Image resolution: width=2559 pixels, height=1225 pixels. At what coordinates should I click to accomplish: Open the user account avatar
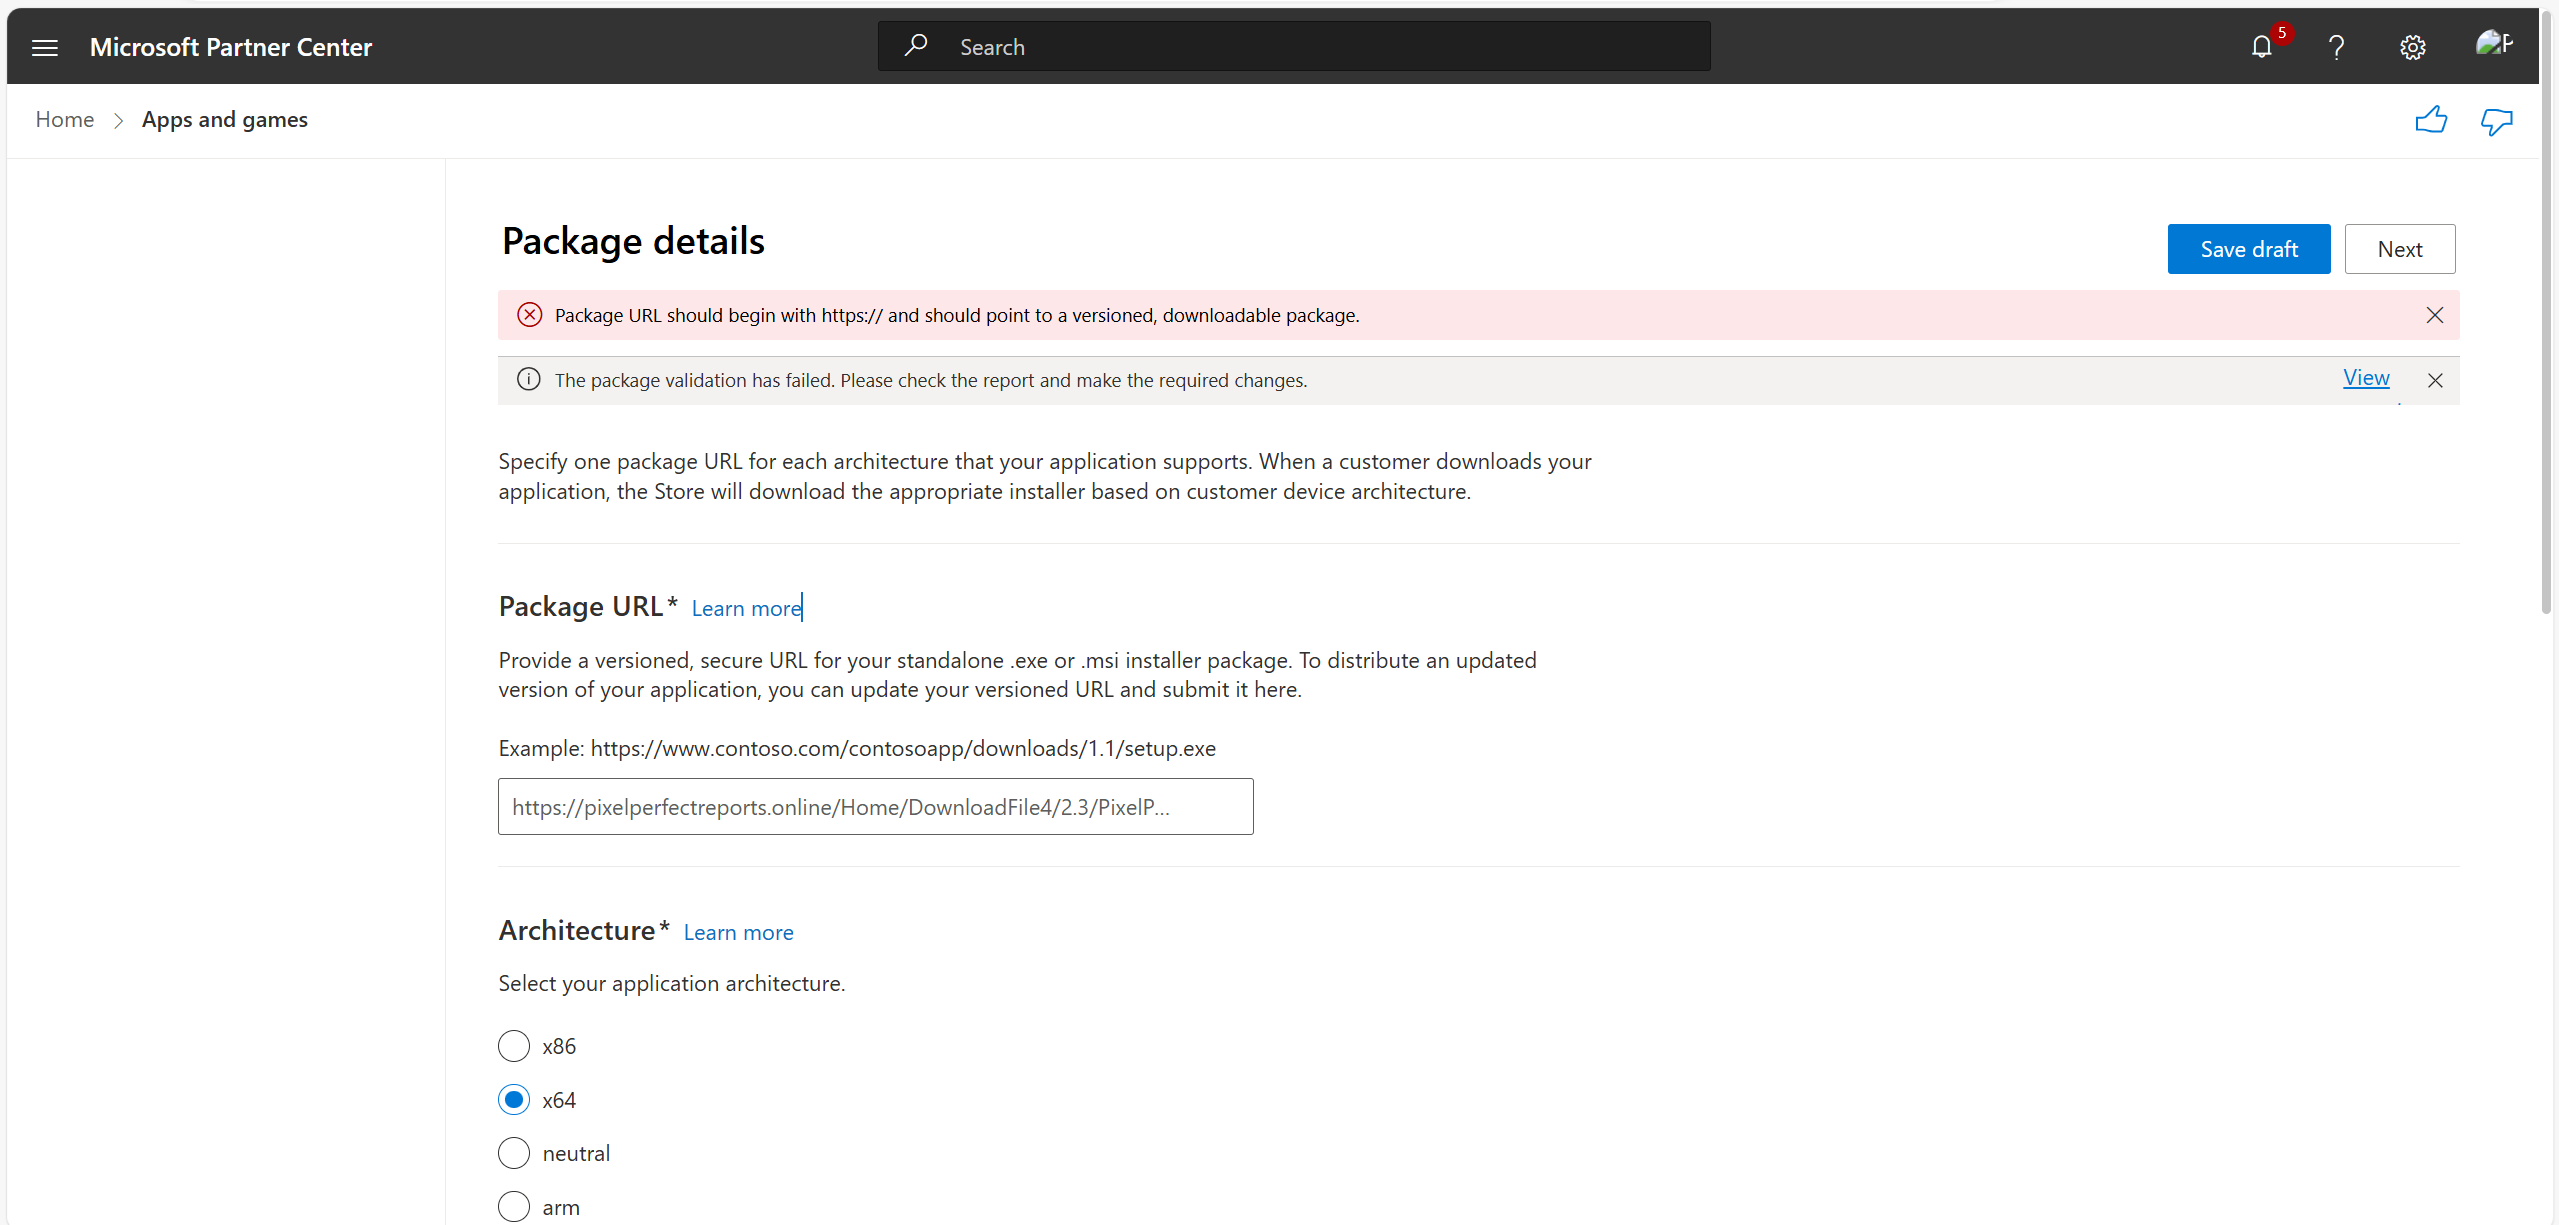(2492, 43)
